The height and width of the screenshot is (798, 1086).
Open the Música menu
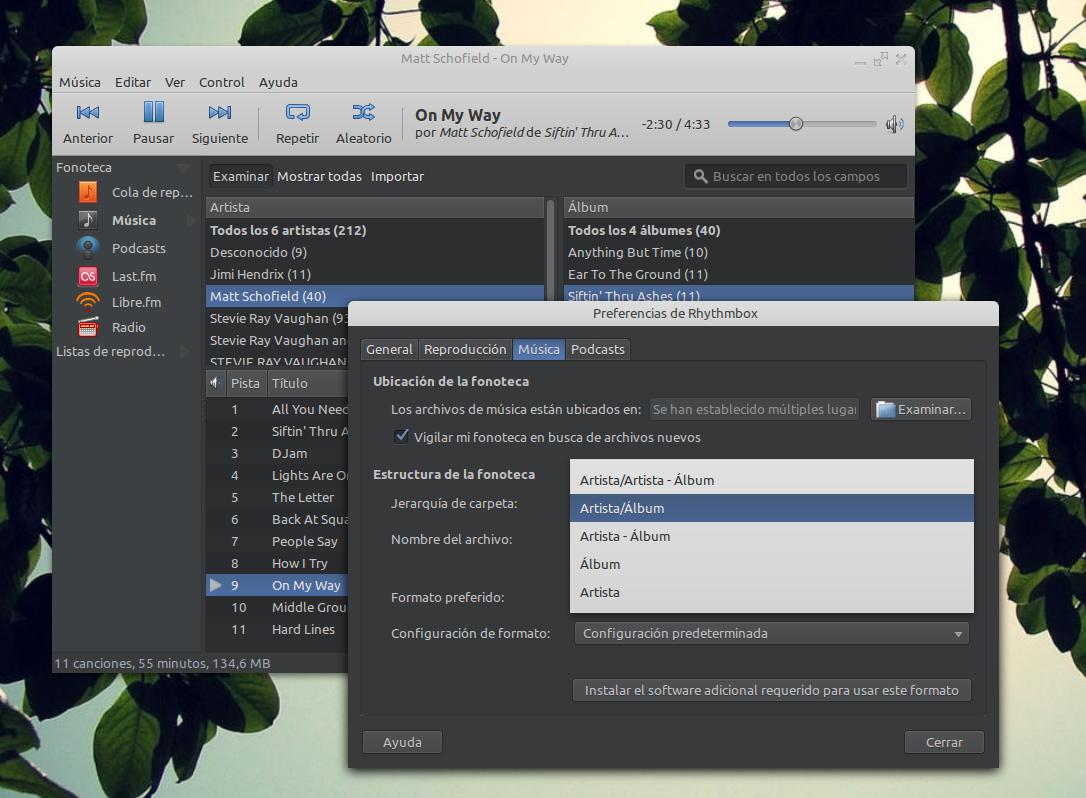(x=80, y=82)
